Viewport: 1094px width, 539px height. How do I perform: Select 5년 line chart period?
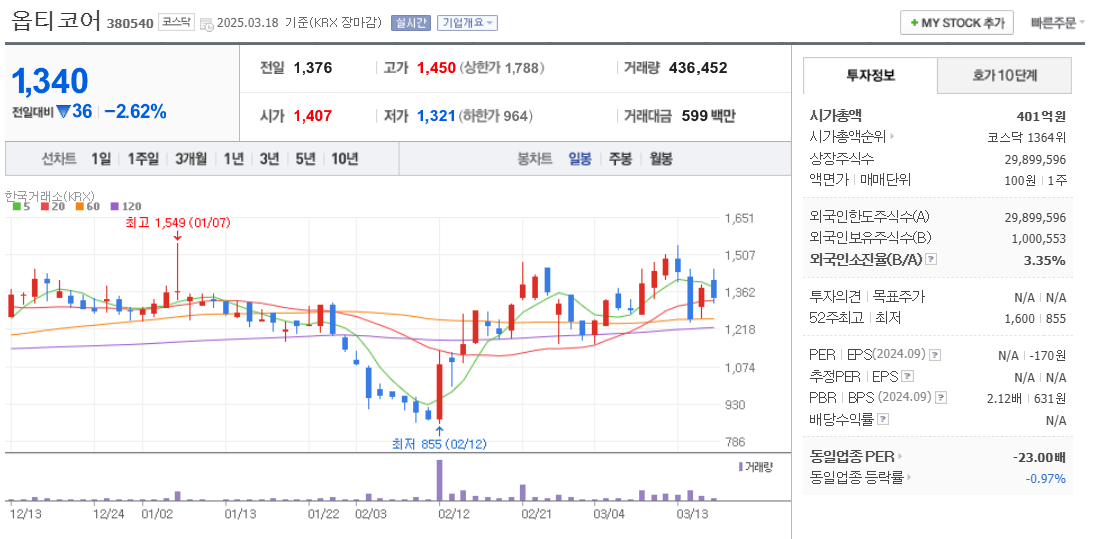pos(305,159)
